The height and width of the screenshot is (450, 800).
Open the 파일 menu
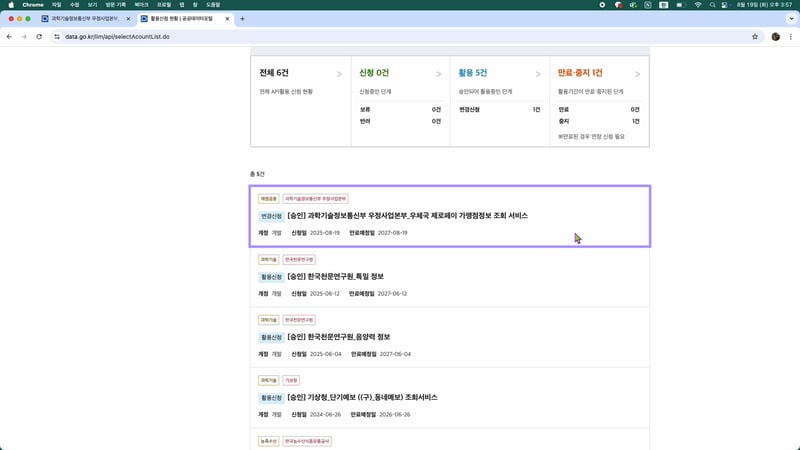pyautogui.click(x=57, y=5)
